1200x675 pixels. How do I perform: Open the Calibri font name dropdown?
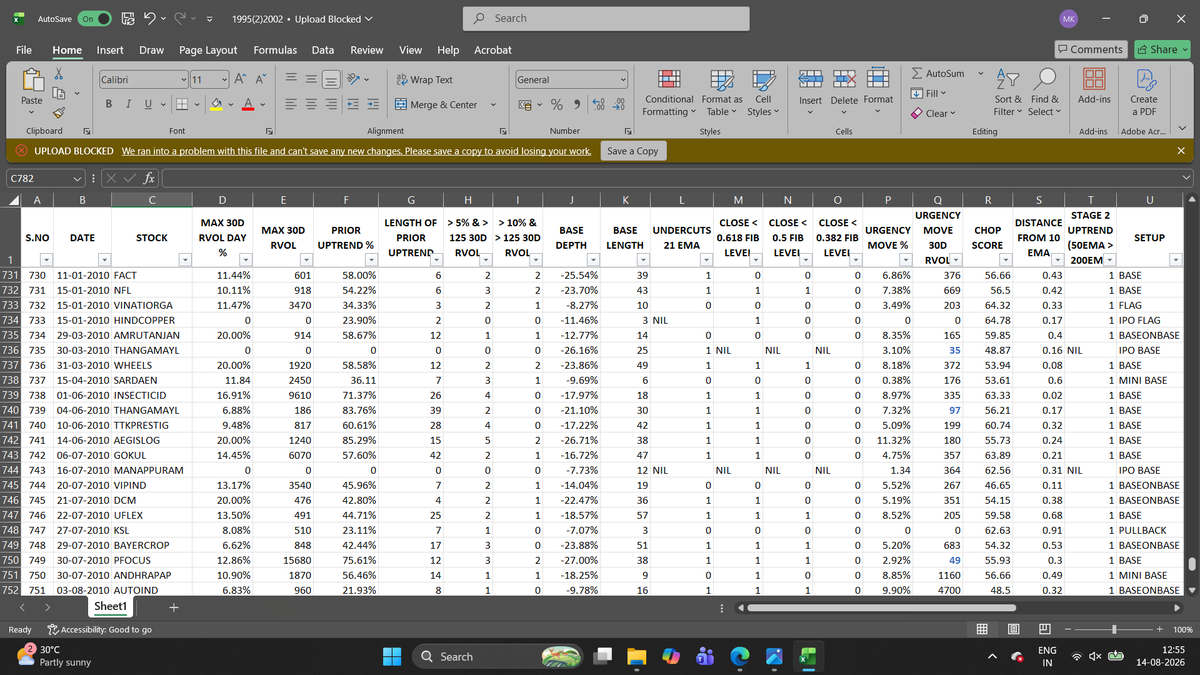click(183, 79)
